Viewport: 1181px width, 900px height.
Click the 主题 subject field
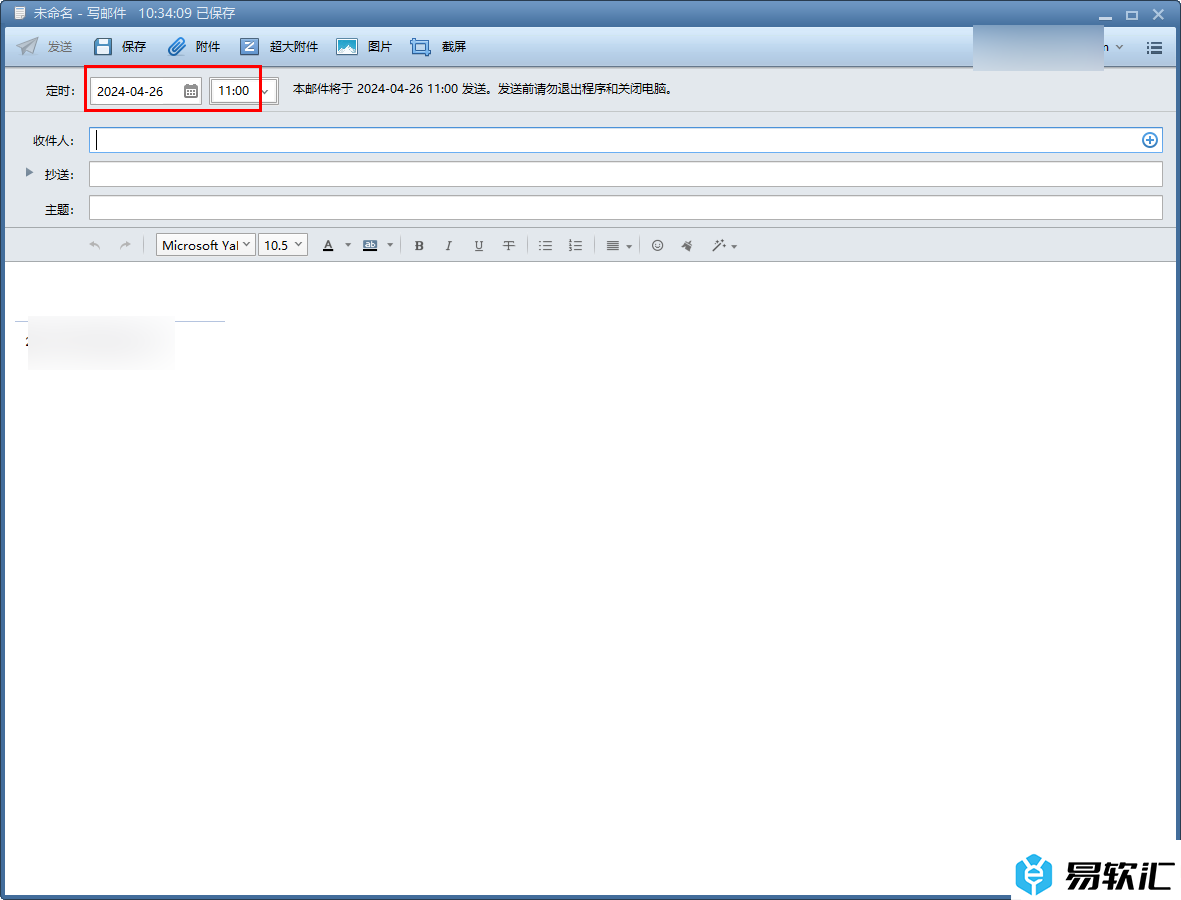click(625, 208)
